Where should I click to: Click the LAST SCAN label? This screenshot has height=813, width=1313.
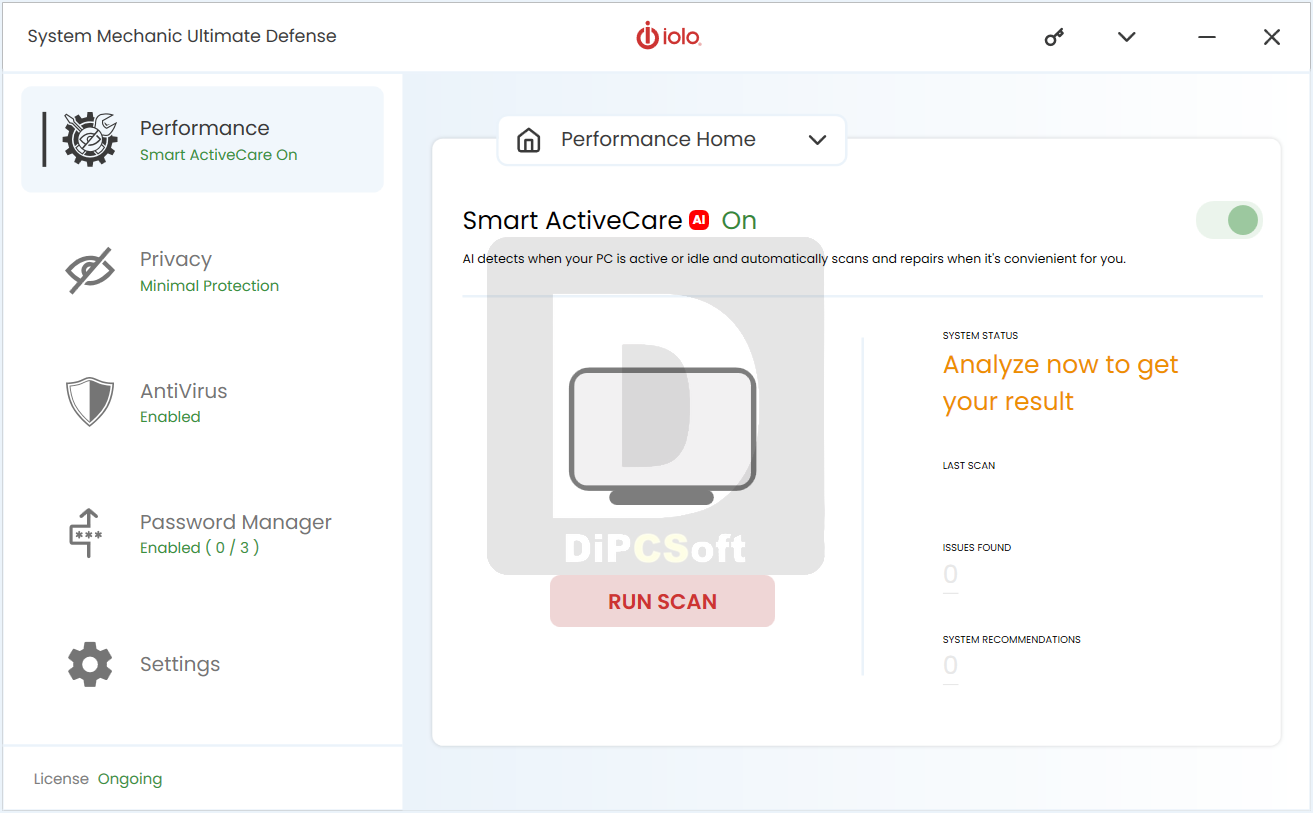click(969, 466)
